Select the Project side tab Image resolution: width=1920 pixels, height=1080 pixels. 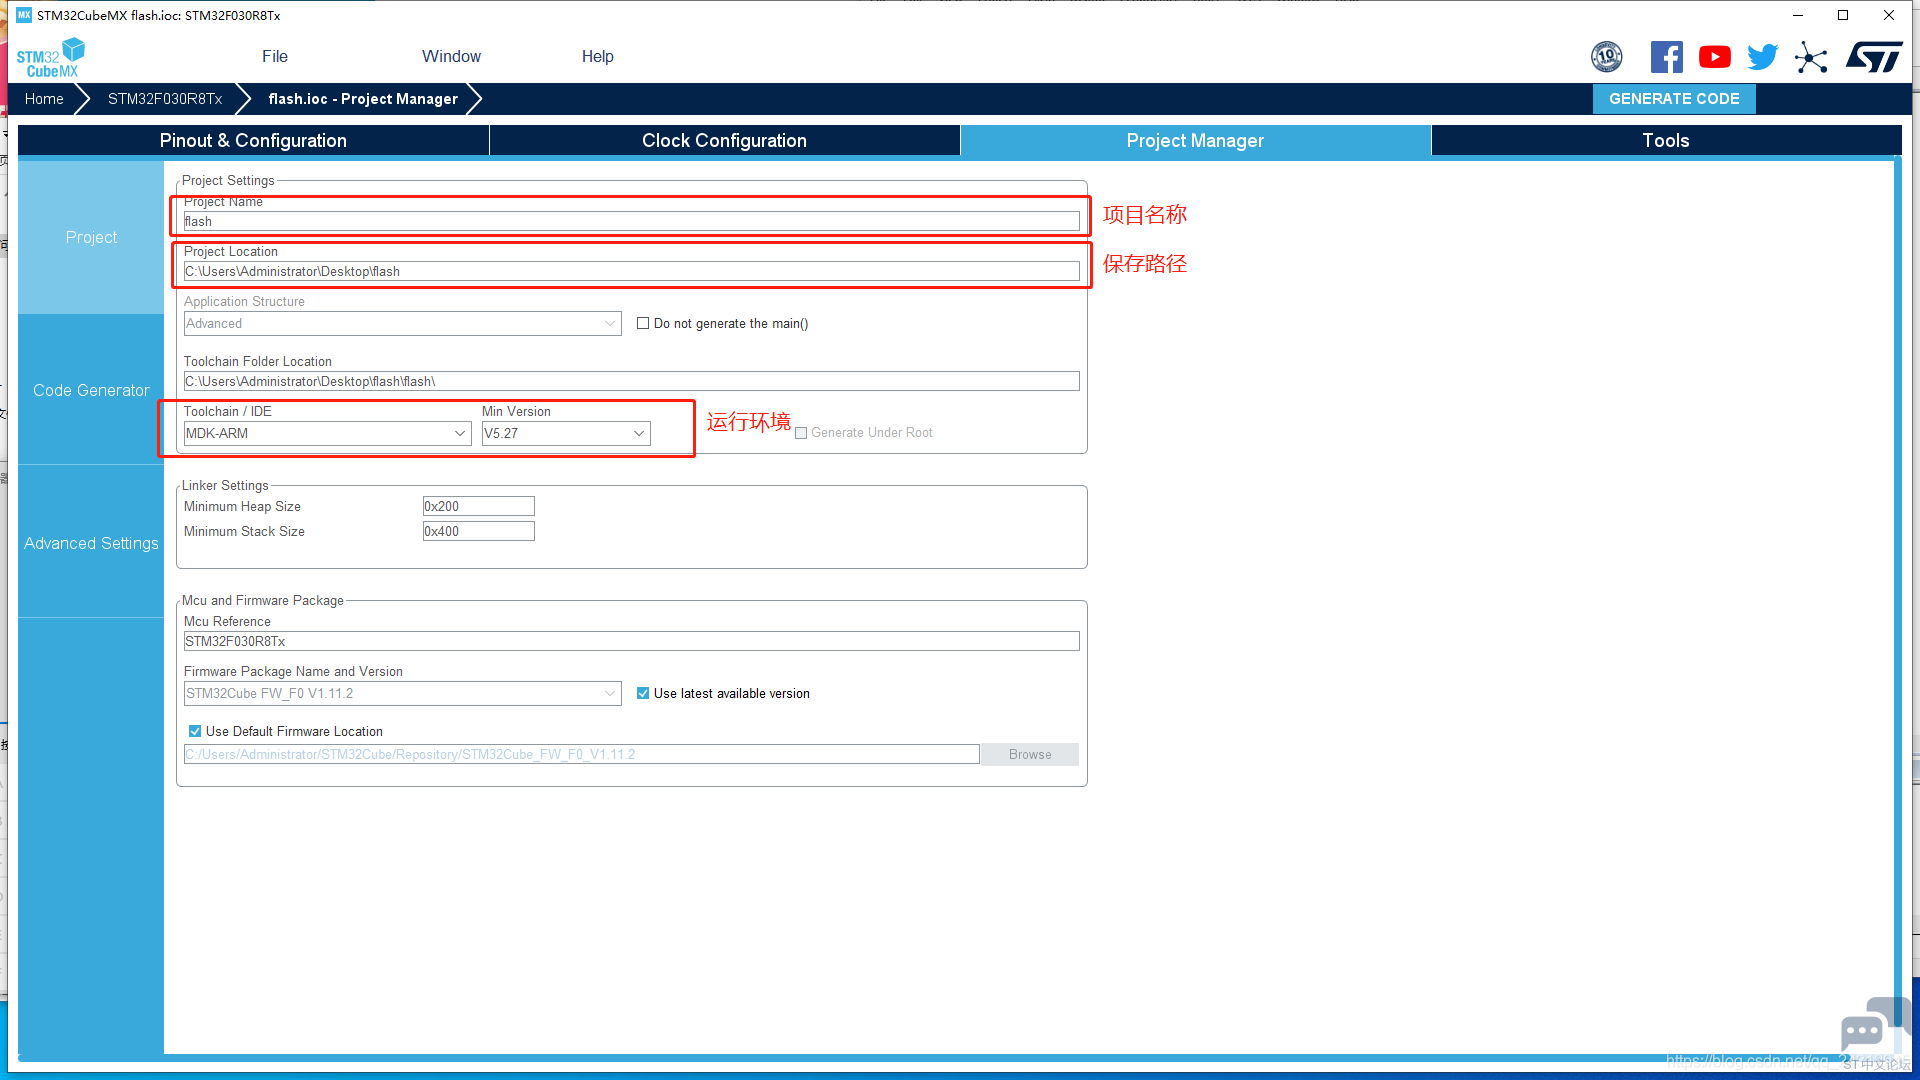pyautogui.click(x=91, y=237)
